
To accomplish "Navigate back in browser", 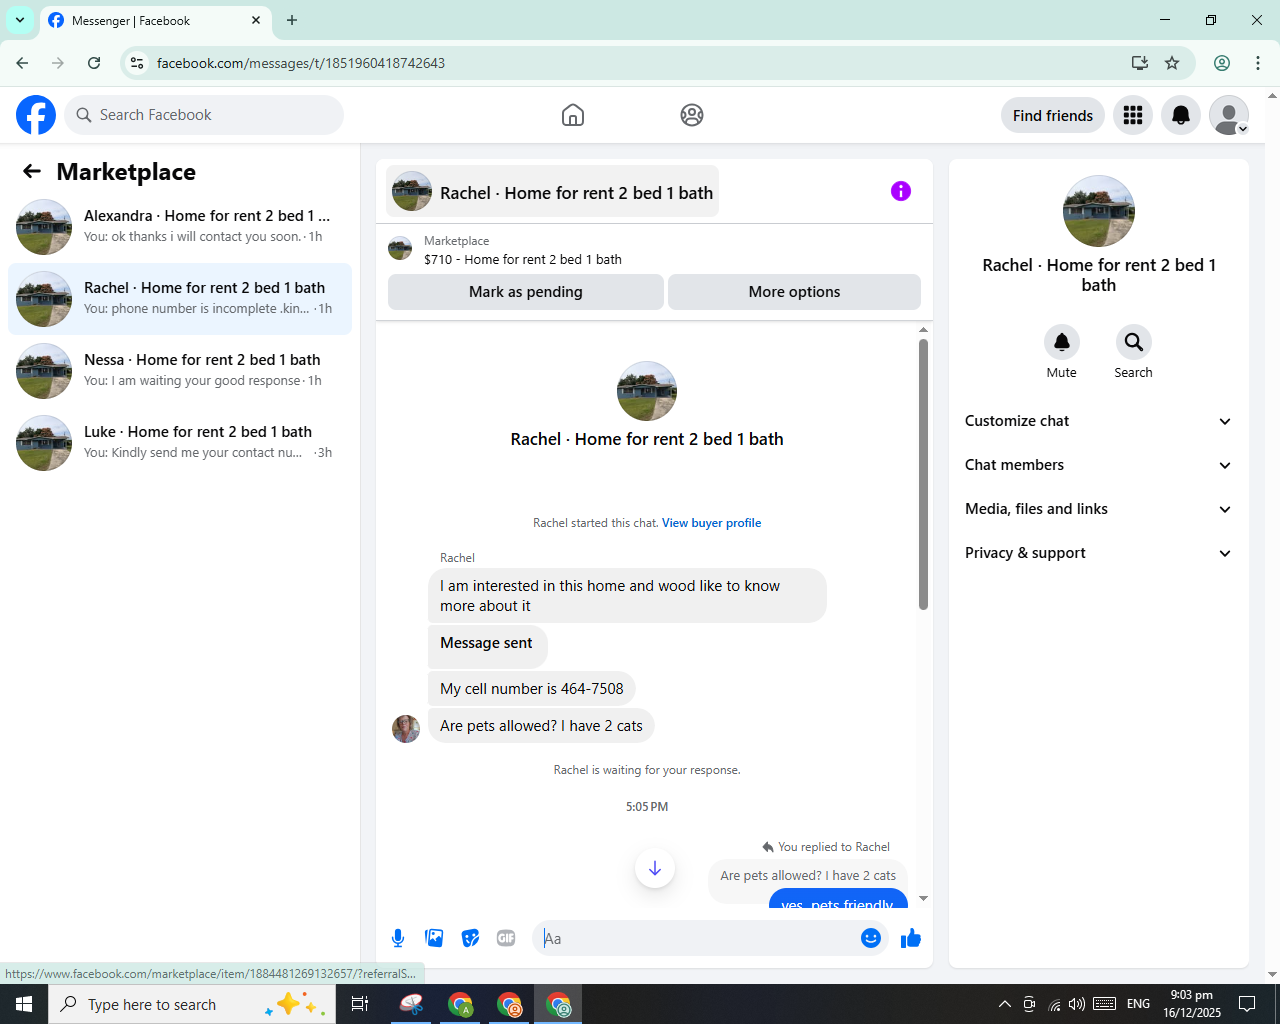I will click(x=22, y=63).
